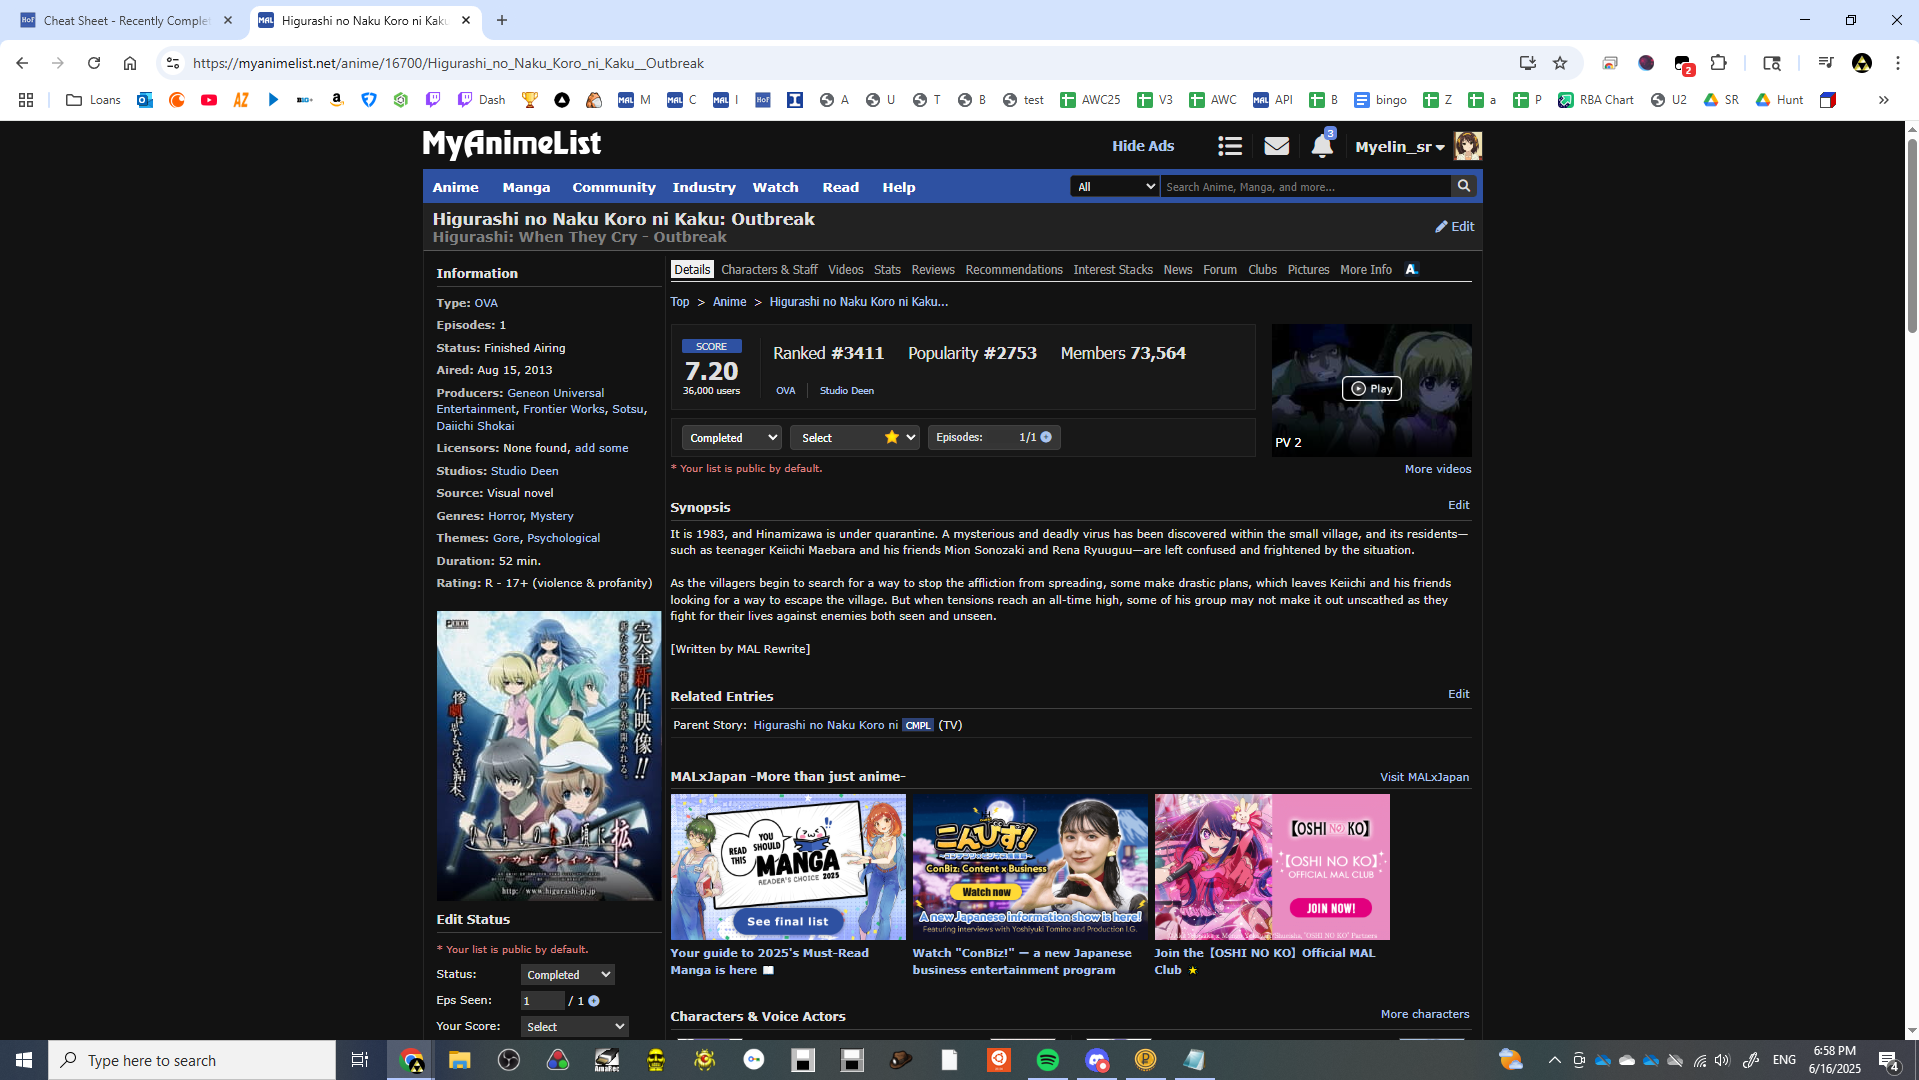Screen dimensions: 1919x1080
Task: Open Task View on the taskbar
Action: pyautogui.click(x=360, y=1060)
